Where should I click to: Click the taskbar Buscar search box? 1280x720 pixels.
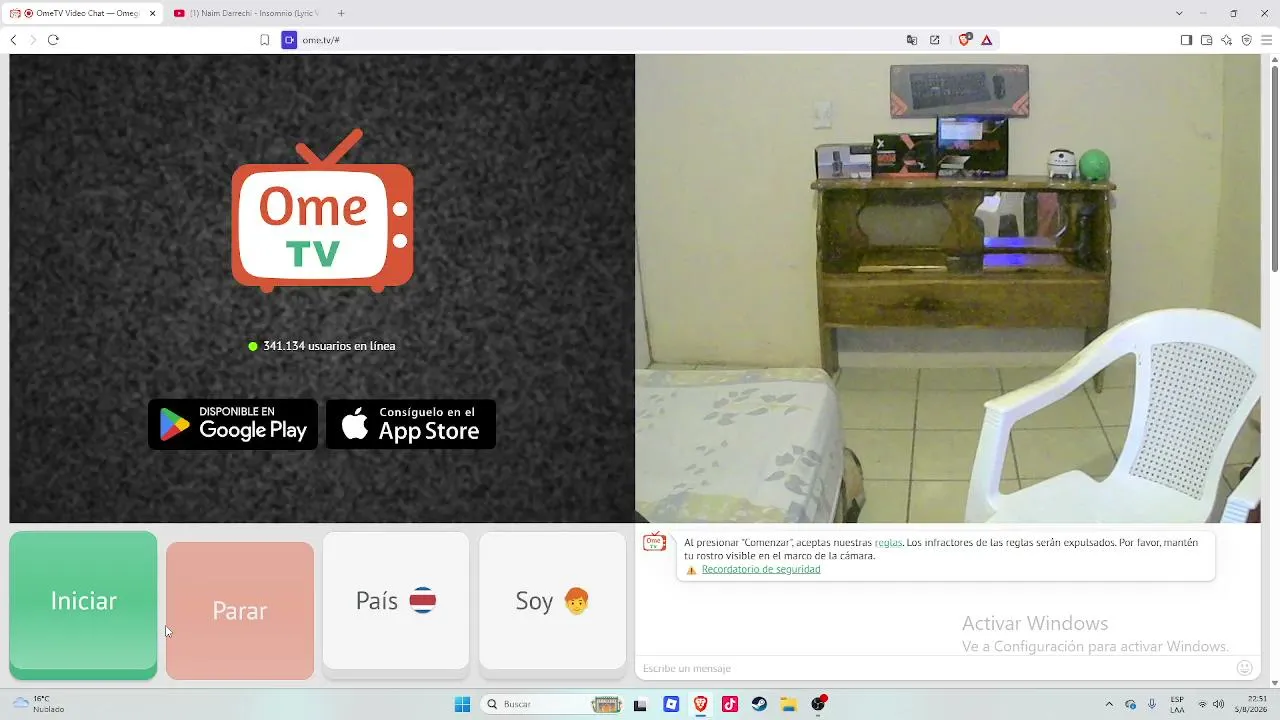(553, 704)
